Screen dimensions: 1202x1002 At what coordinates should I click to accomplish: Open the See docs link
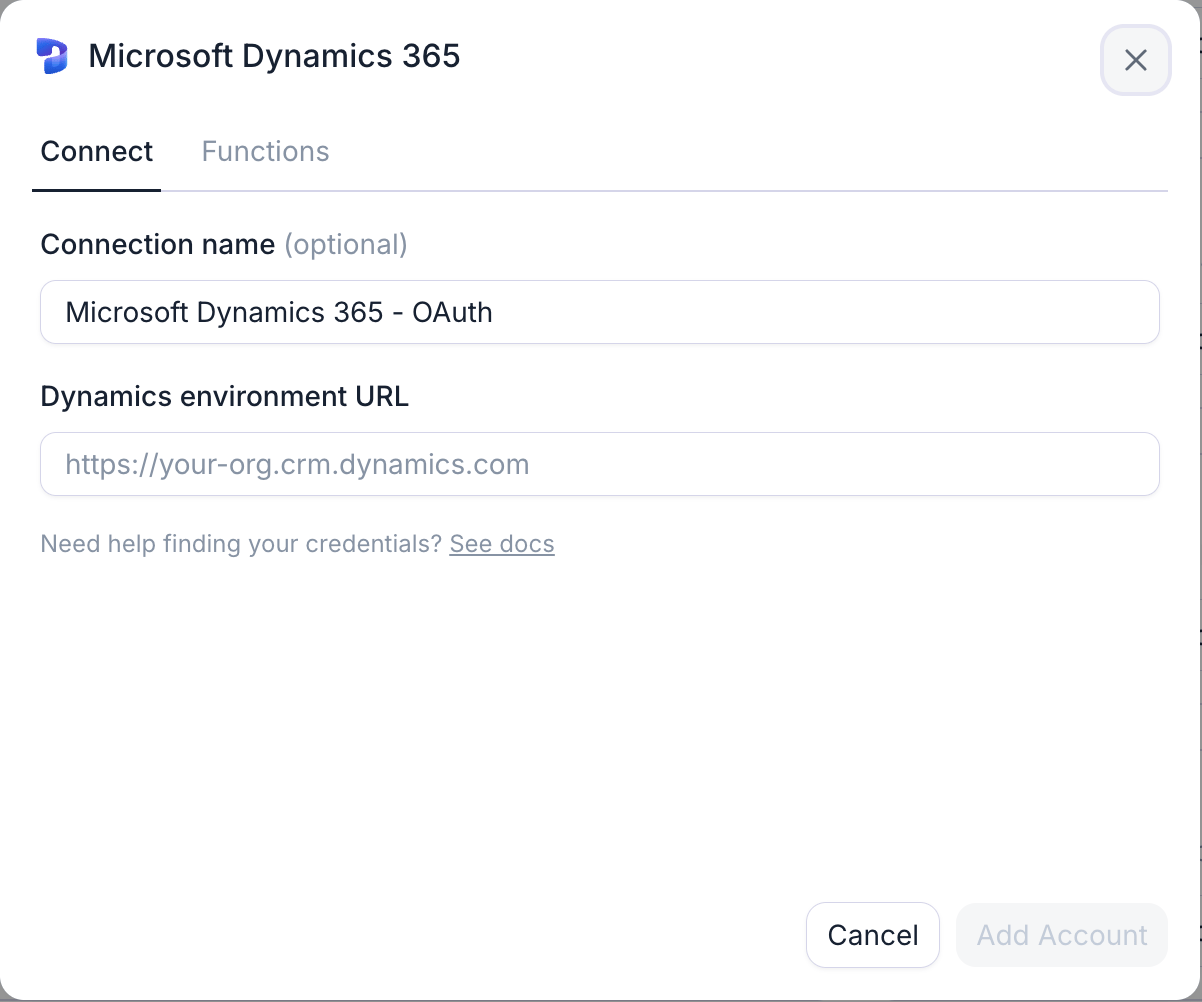pyautogui.click(x=502, y=544)
